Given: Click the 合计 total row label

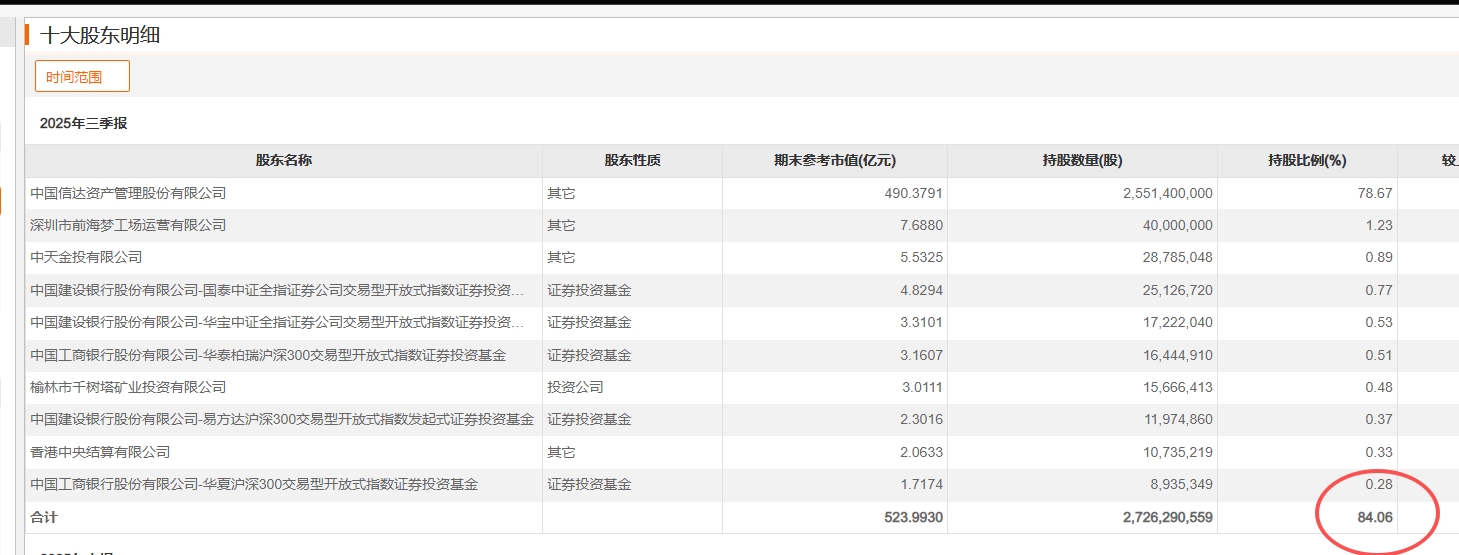Looking at the screenshot, I should point(44,517).
